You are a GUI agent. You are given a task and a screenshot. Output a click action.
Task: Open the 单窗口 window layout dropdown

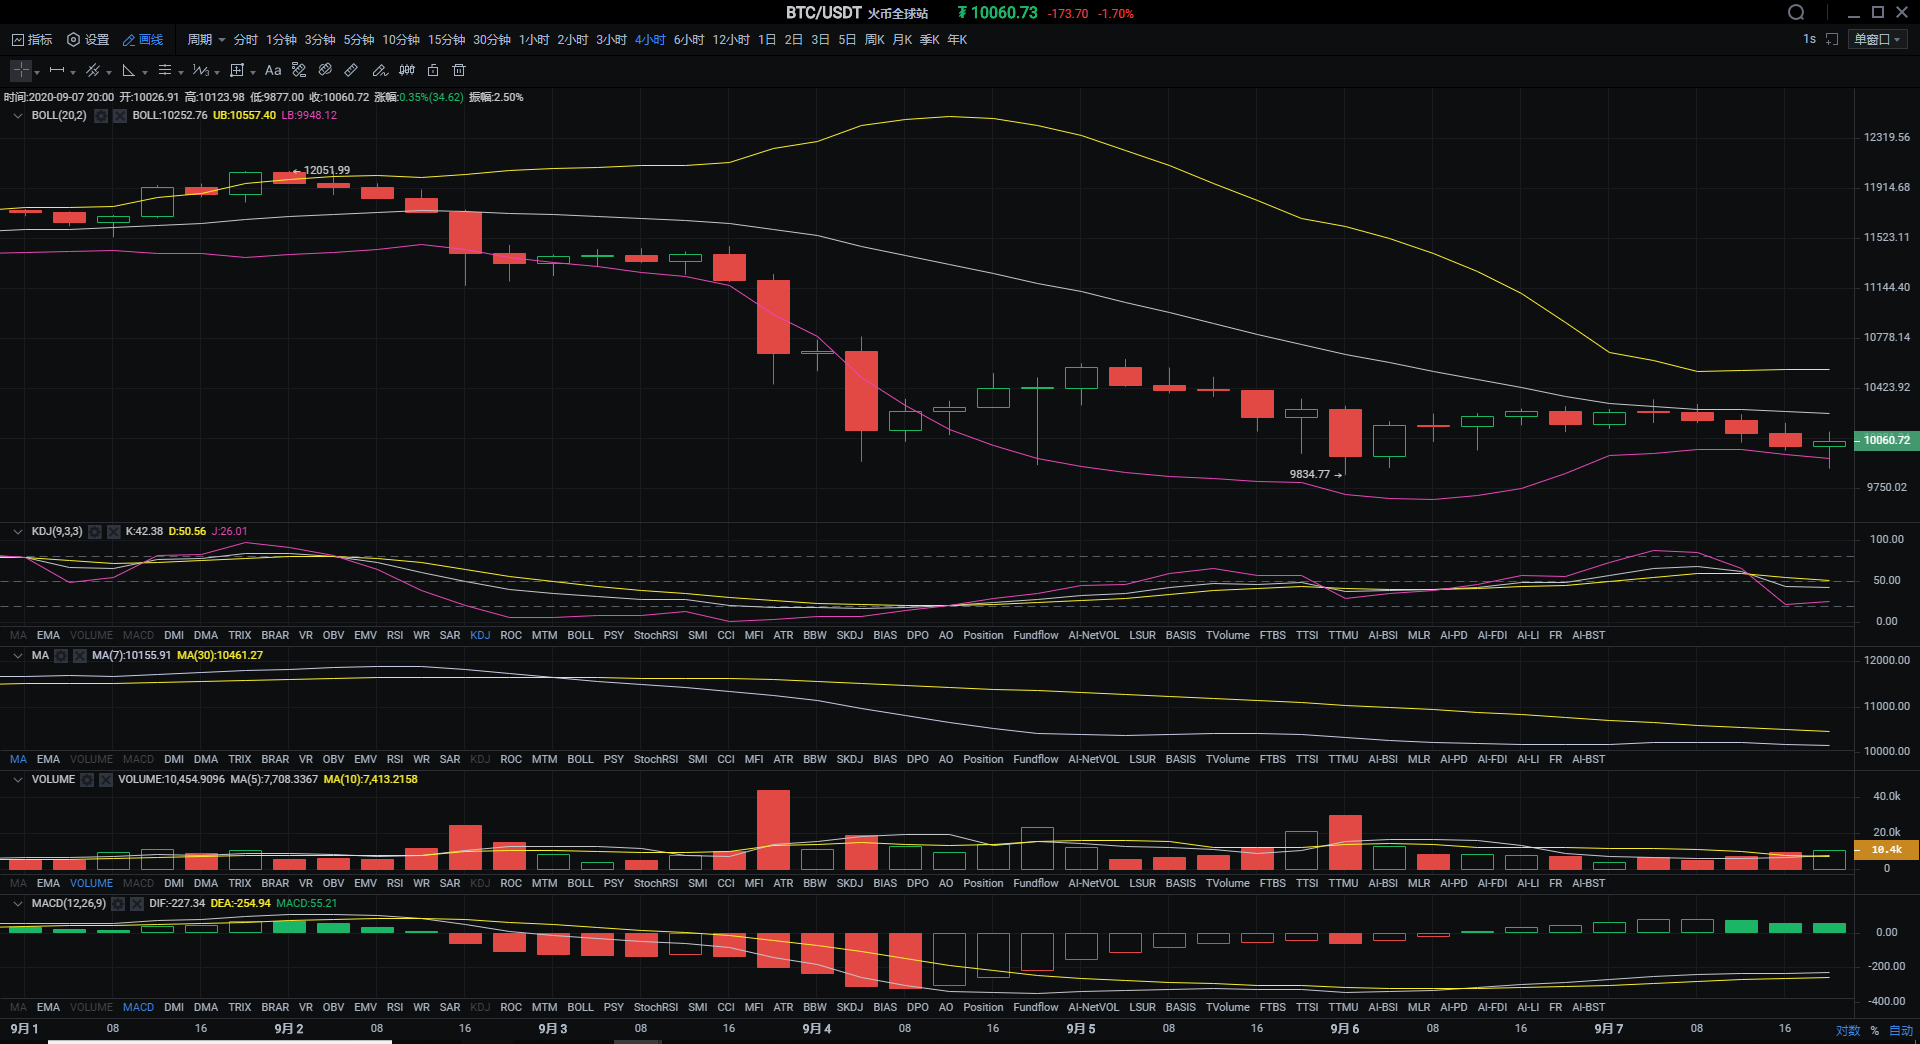point(1877,40)
